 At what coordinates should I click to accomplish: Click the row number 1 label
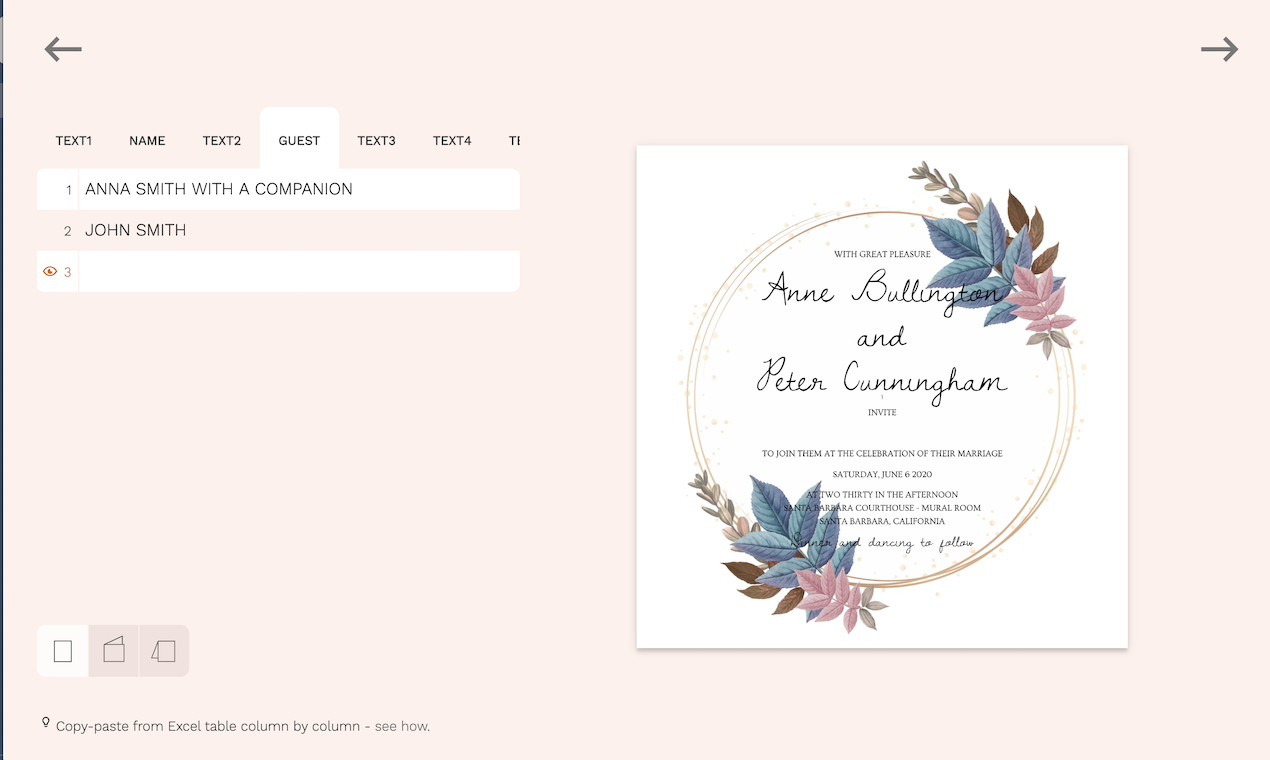tap(67, 189)
